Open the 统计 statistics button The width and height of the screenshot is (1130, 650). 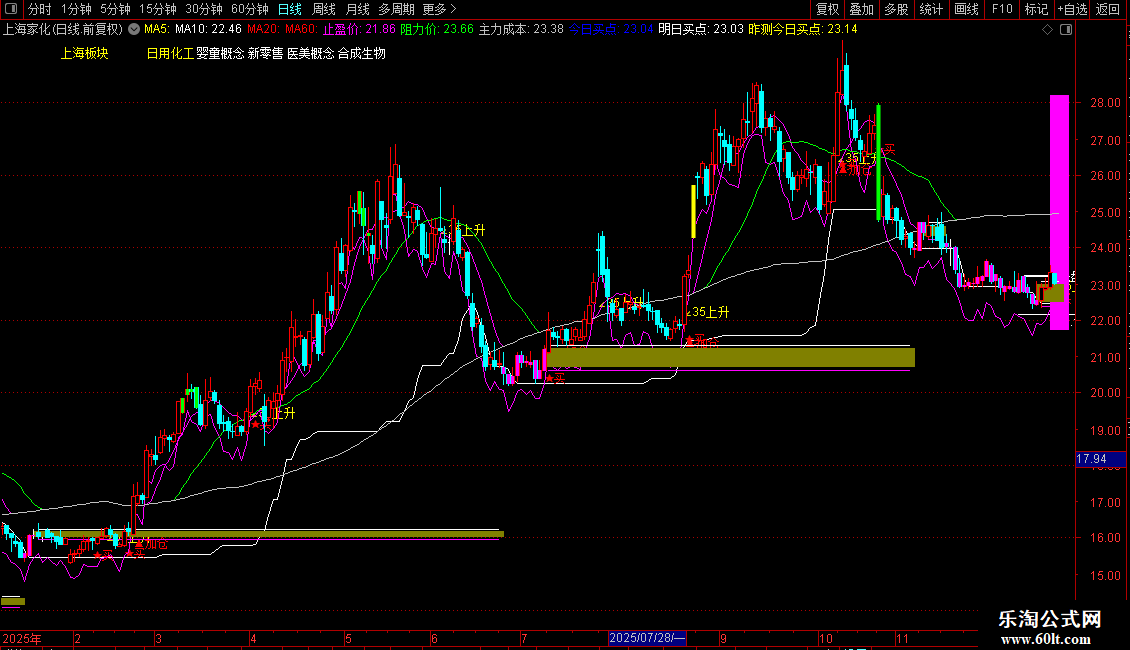click(x=931, y=9)
